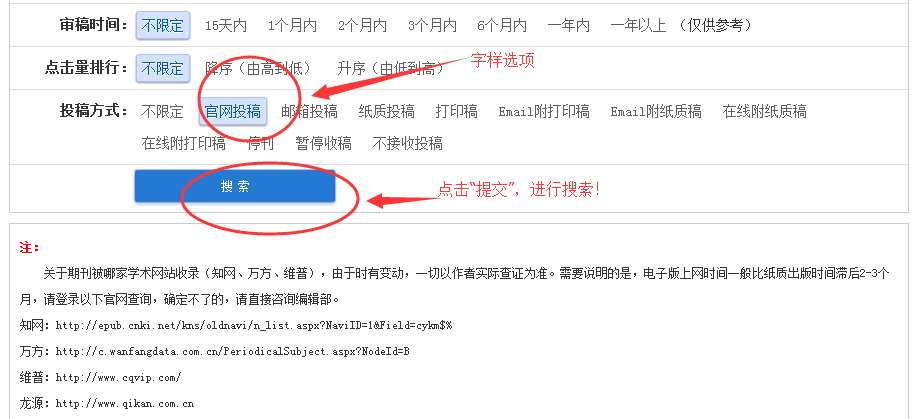The width and height of the screenshot is (918, 419).
Task: Select 邮箱投稿 submission method
Action: pyautogui.click(x=309, y=111)
